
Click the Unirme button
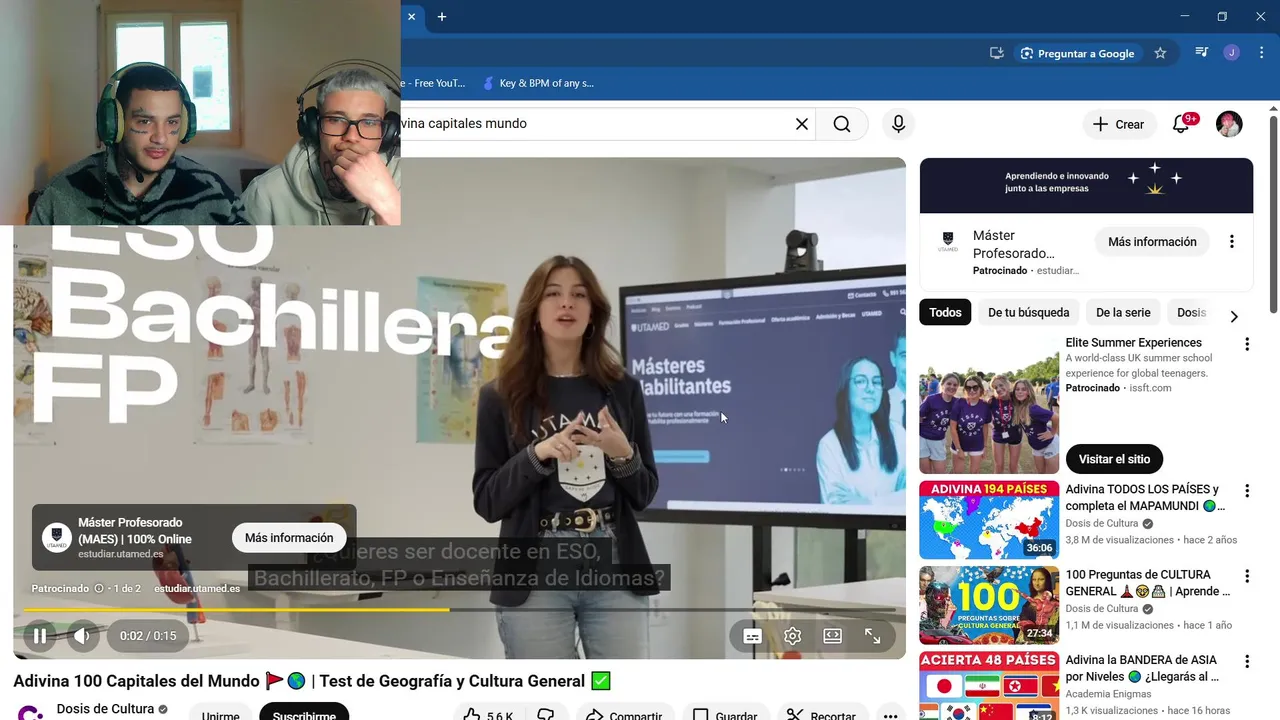(x=220, y=714)
